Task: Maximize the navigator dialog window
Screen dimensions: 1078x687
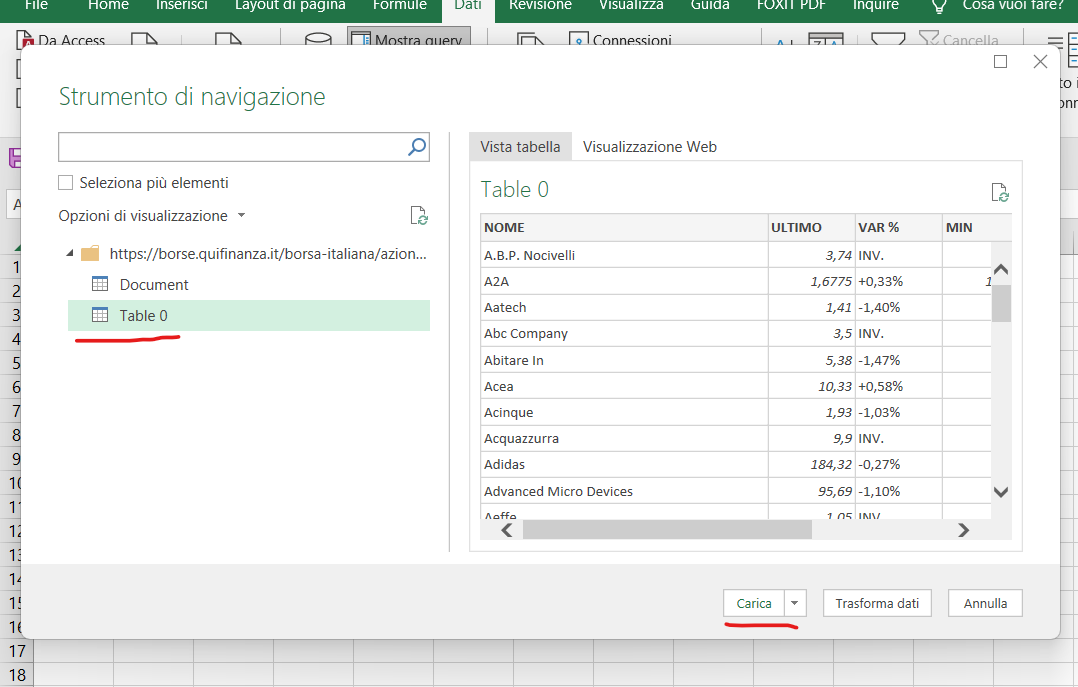Action: tap(1000, 62)
